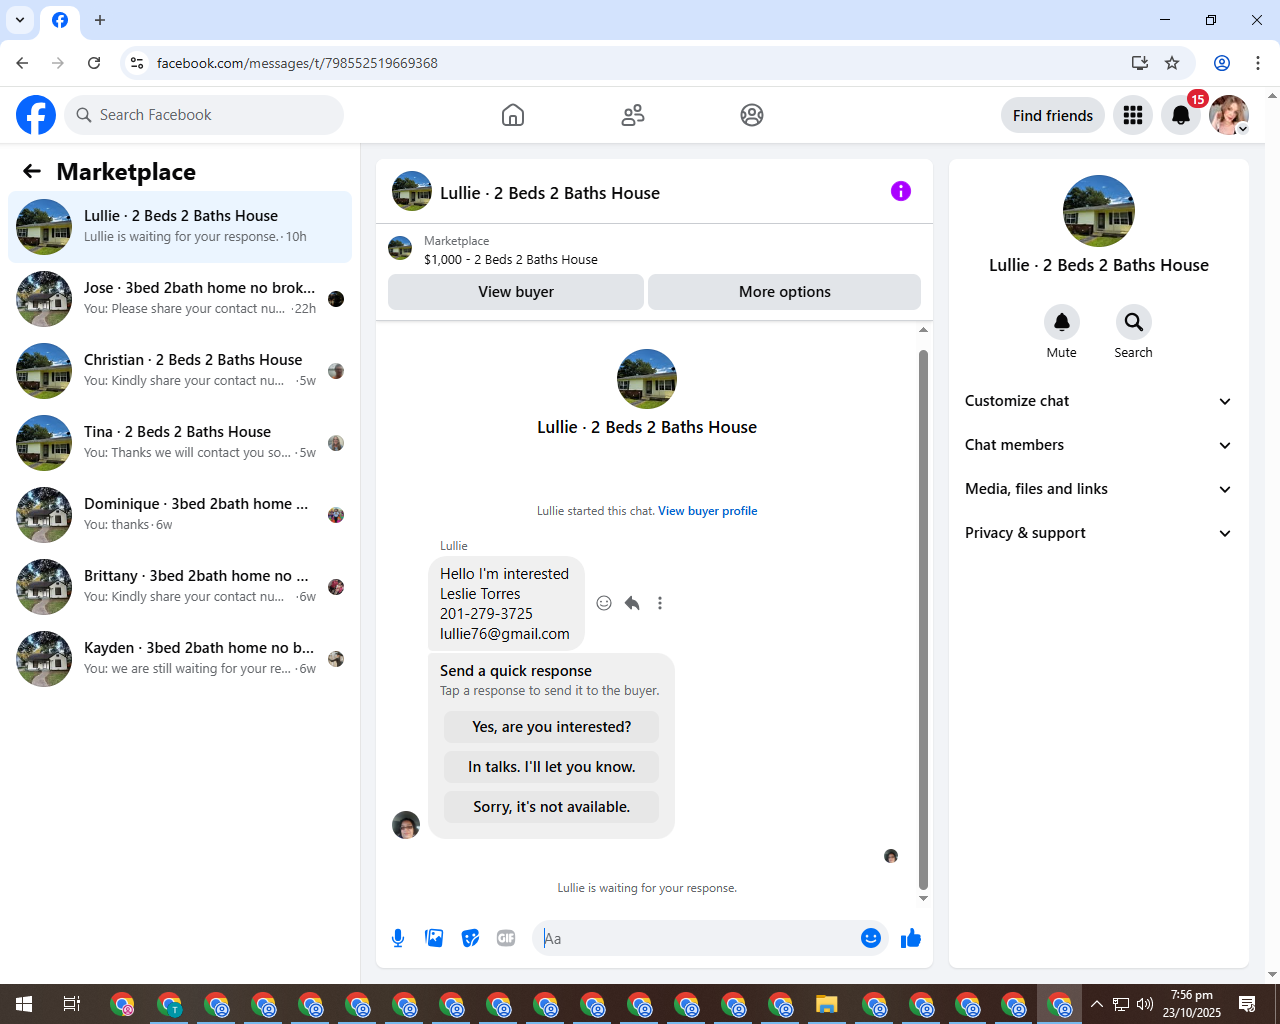The image size is (1280, 1024).
Task: Open the Tina 2 Beds 2 Baths conversation
Action: (180, 443)
